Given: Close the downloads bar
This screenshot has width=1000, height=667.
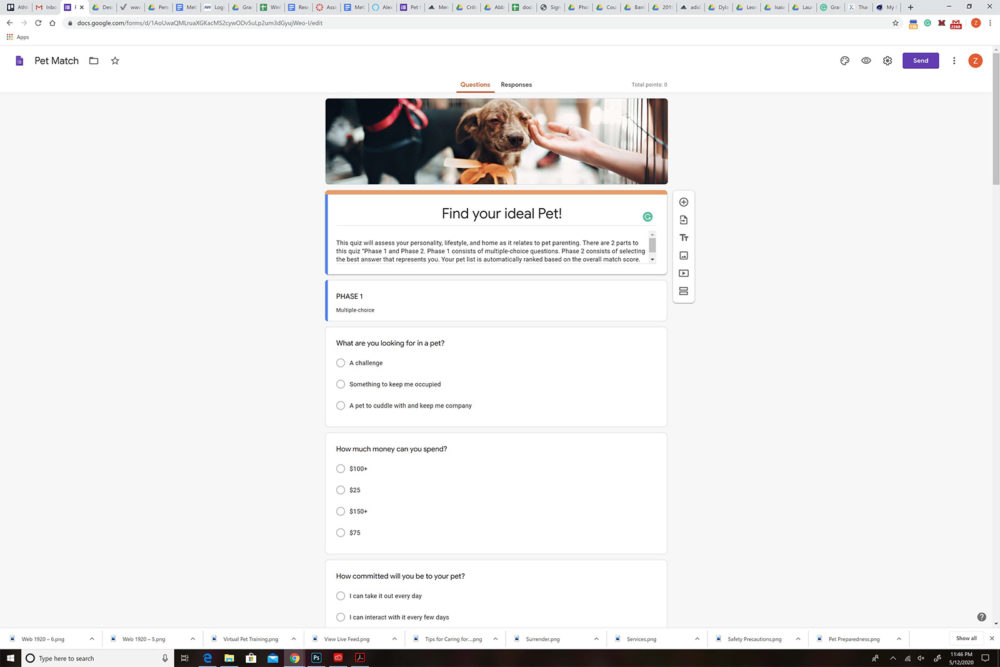Looking at the screenshot, I should 992,638.
